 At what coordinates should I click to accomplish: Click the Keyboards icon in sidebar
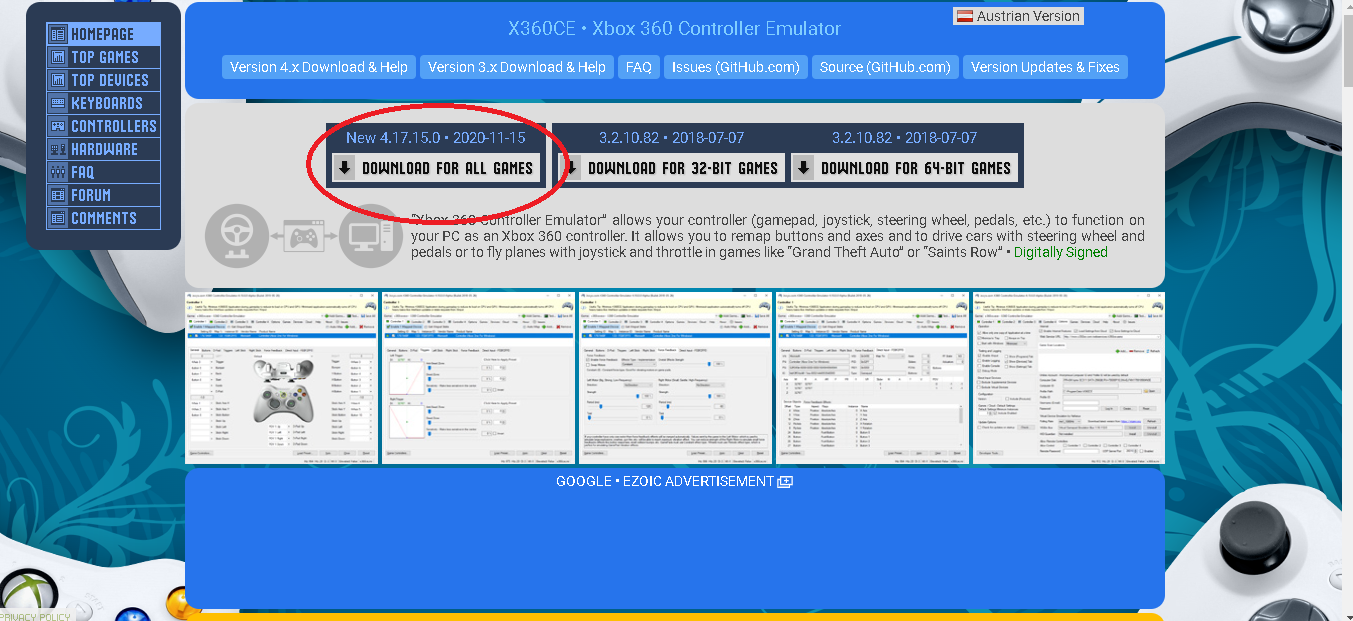(58, 103)
